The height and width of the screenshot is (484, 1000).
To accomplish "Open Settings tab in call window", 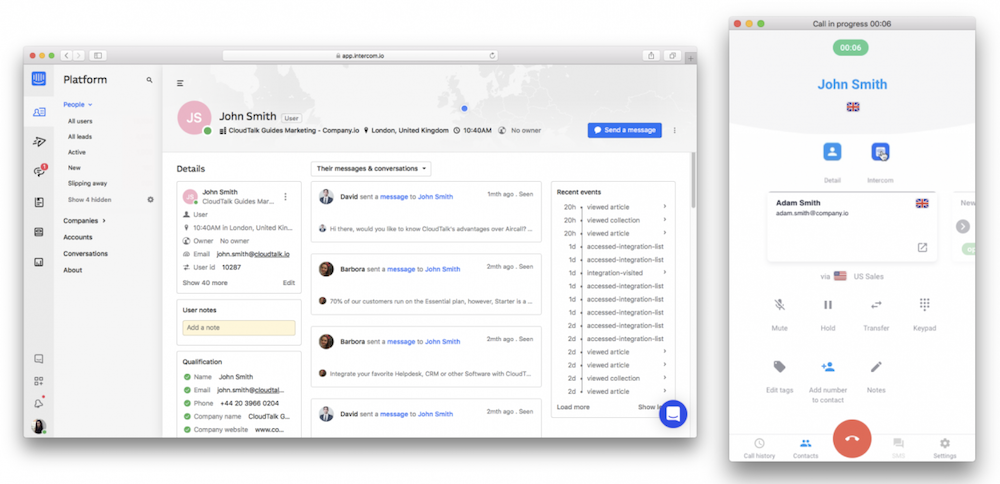I will (x=945, y=448).
